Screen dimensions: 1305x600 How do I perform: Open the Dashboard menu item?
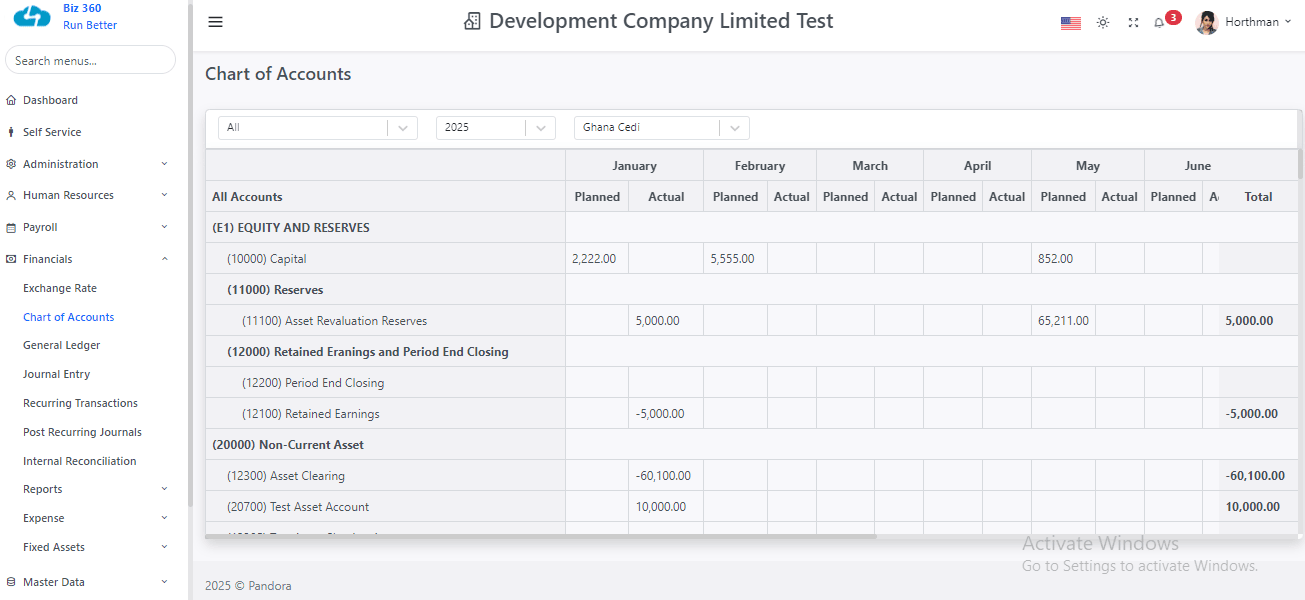tap(50, 100)
